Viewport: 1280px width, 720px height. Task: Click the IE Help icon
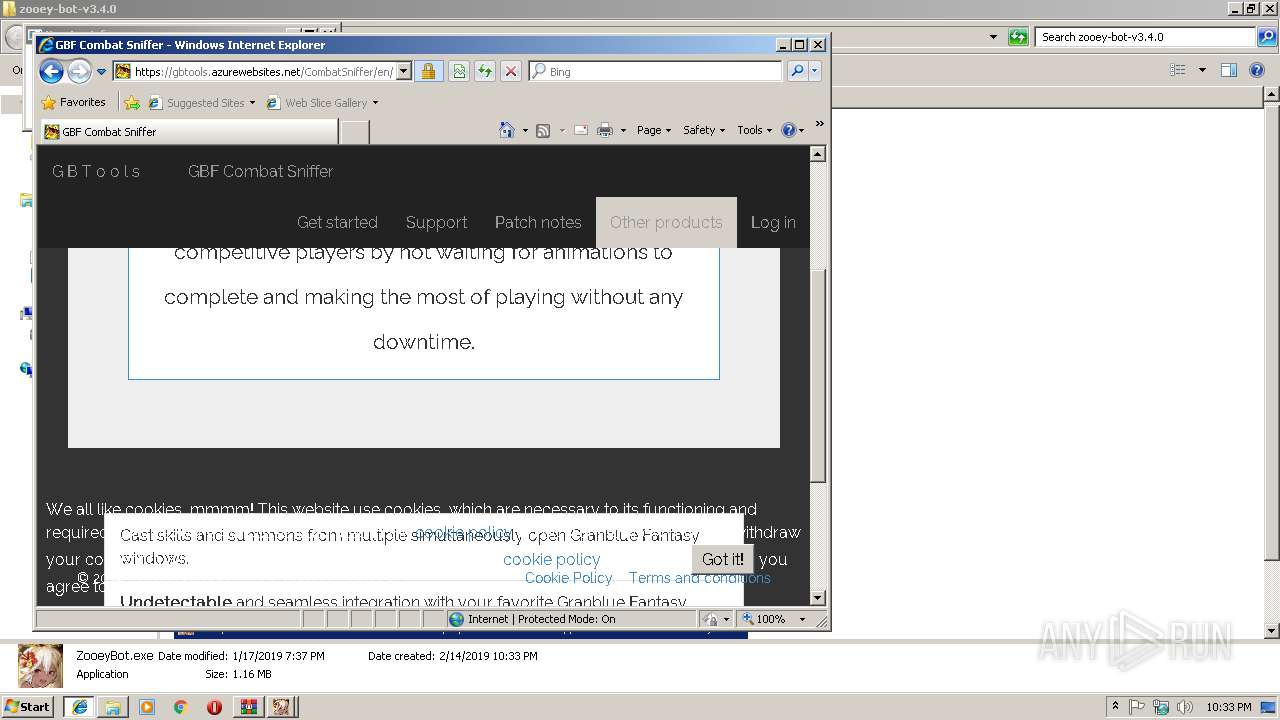point(788,130)
